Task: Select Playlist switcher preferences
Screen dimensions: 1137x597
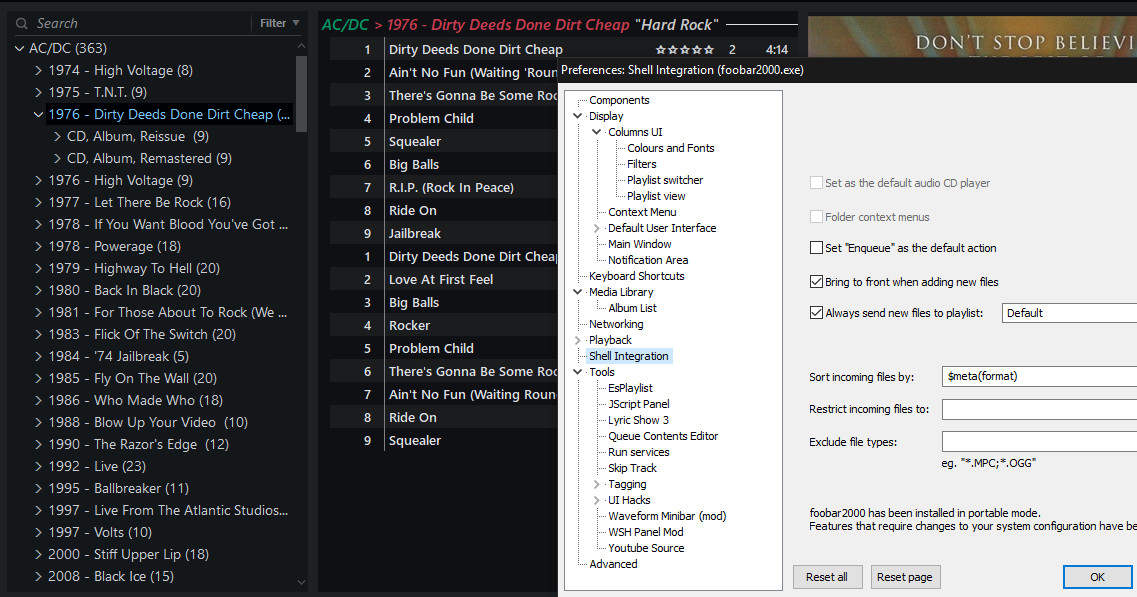Action: [665, 180]
